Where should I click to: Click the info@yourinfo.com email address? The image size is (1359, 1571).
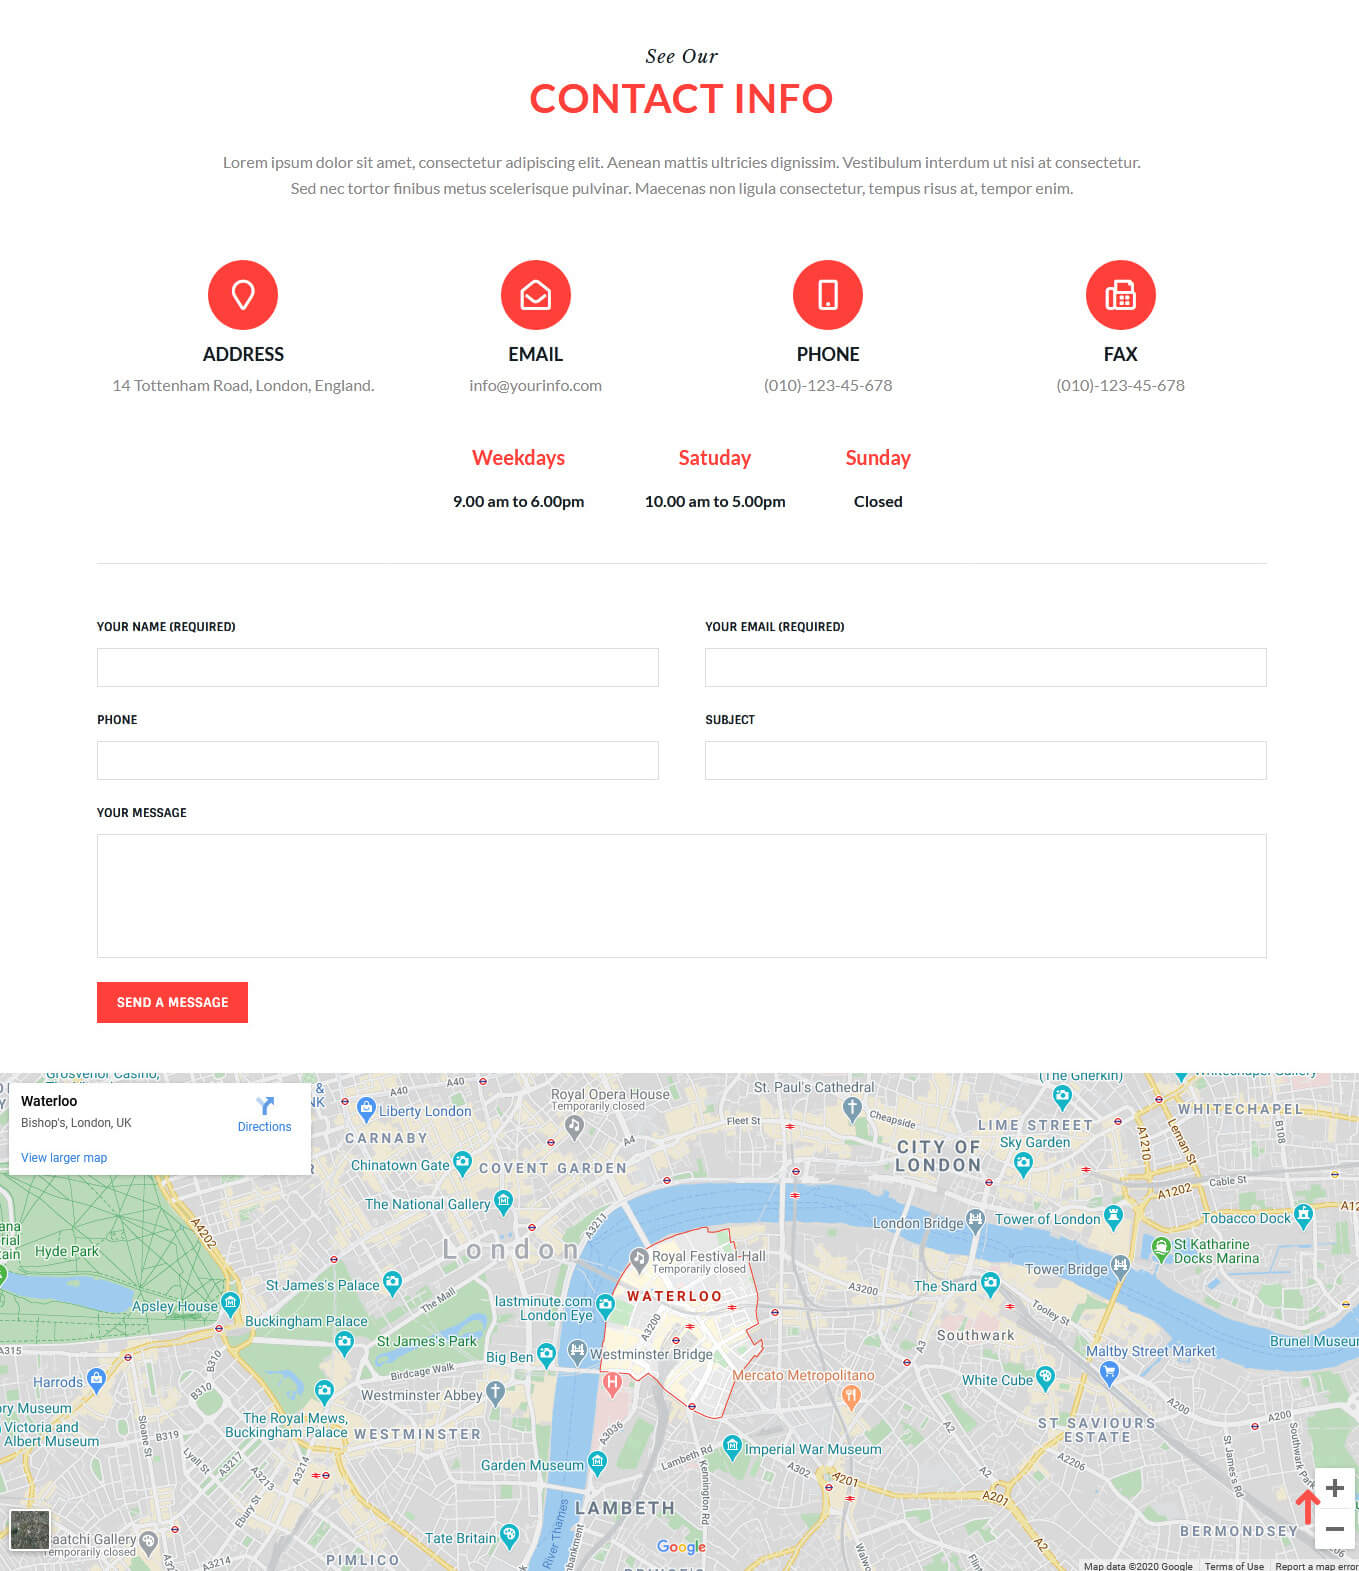[x=535, y=385]
